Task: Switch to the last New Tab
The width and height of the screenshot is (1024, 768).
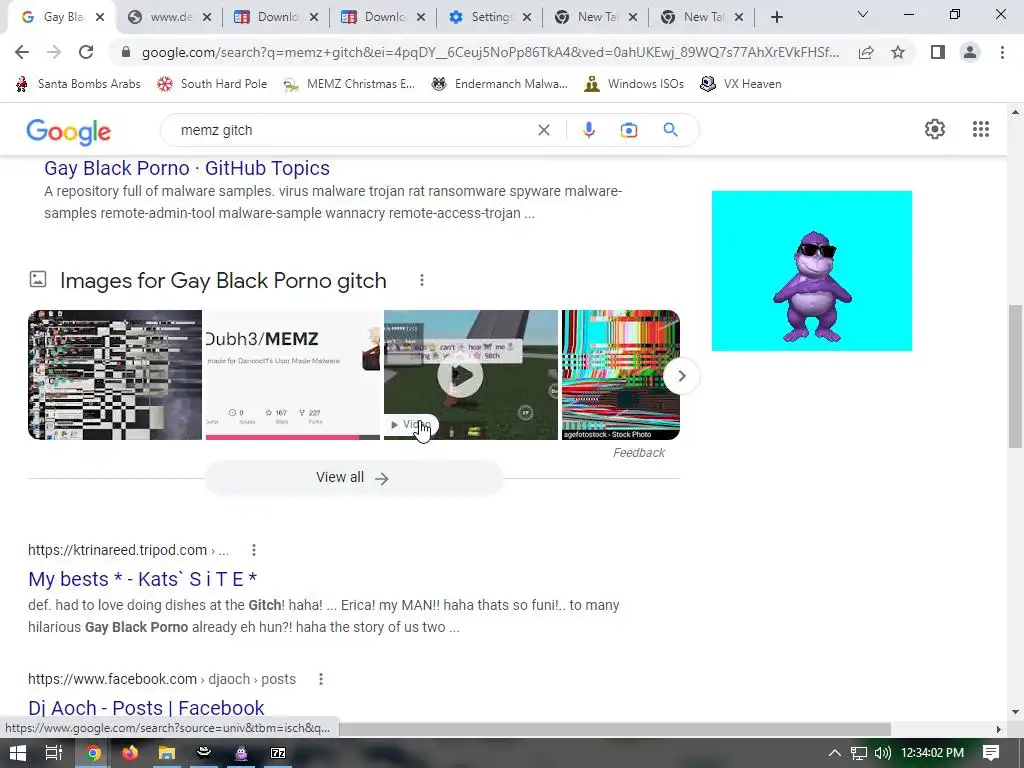Action: pyautogui.click(x=701, y=18)
